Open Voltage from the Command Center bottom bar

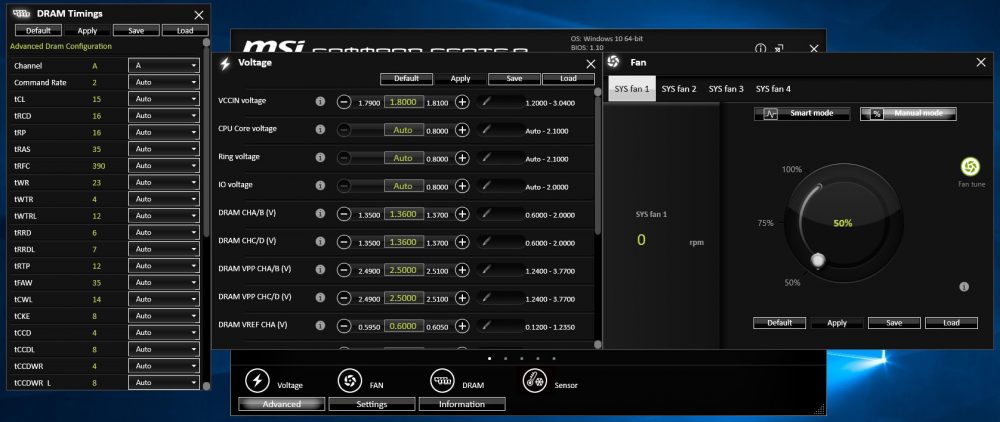point(258,381)
